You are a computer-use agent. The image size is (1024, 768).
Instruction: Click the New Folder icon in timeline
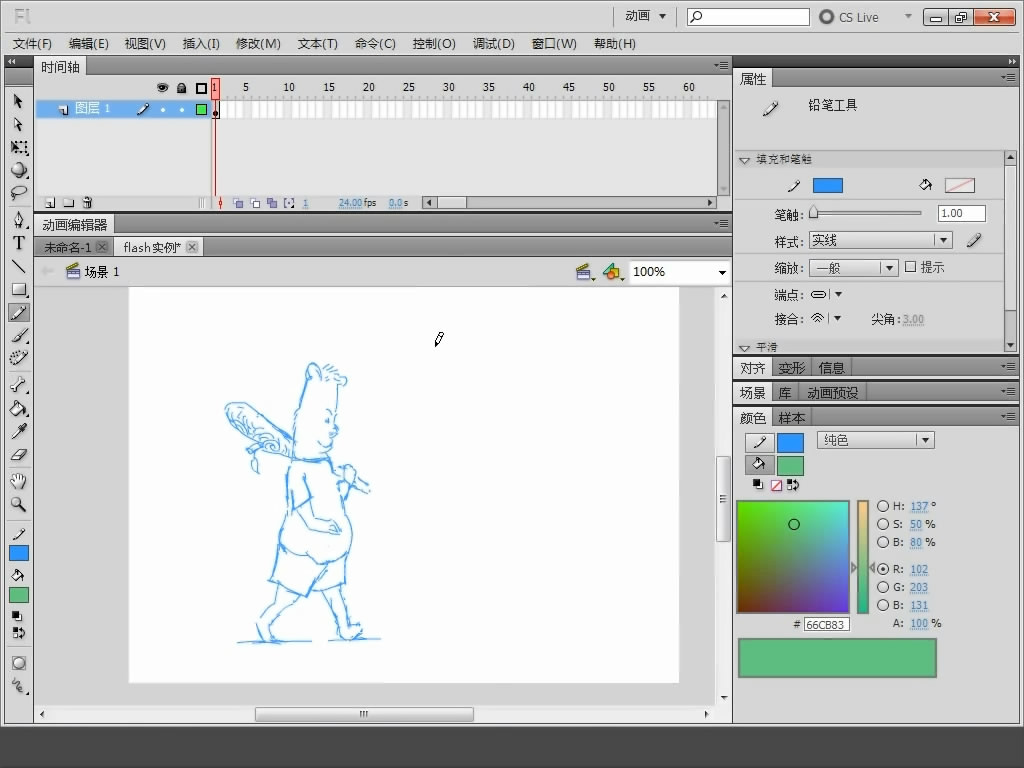pyautogui.click(x=69, y=203)
